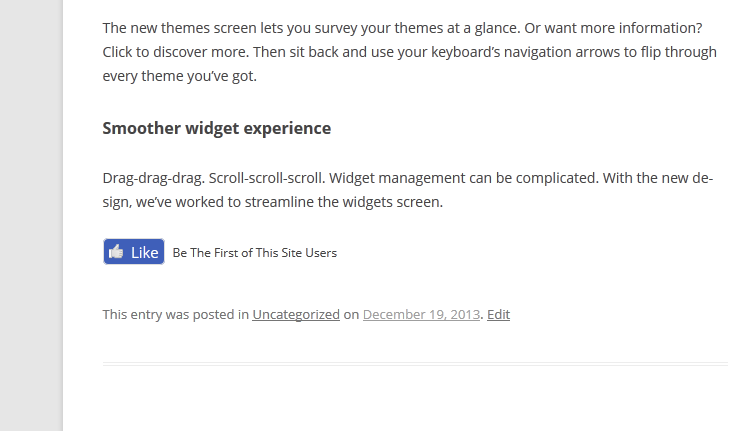Click the 'Be The First of This Site Users' text
The height and width of the screenshot is (431, 742).
click(255, 253)
